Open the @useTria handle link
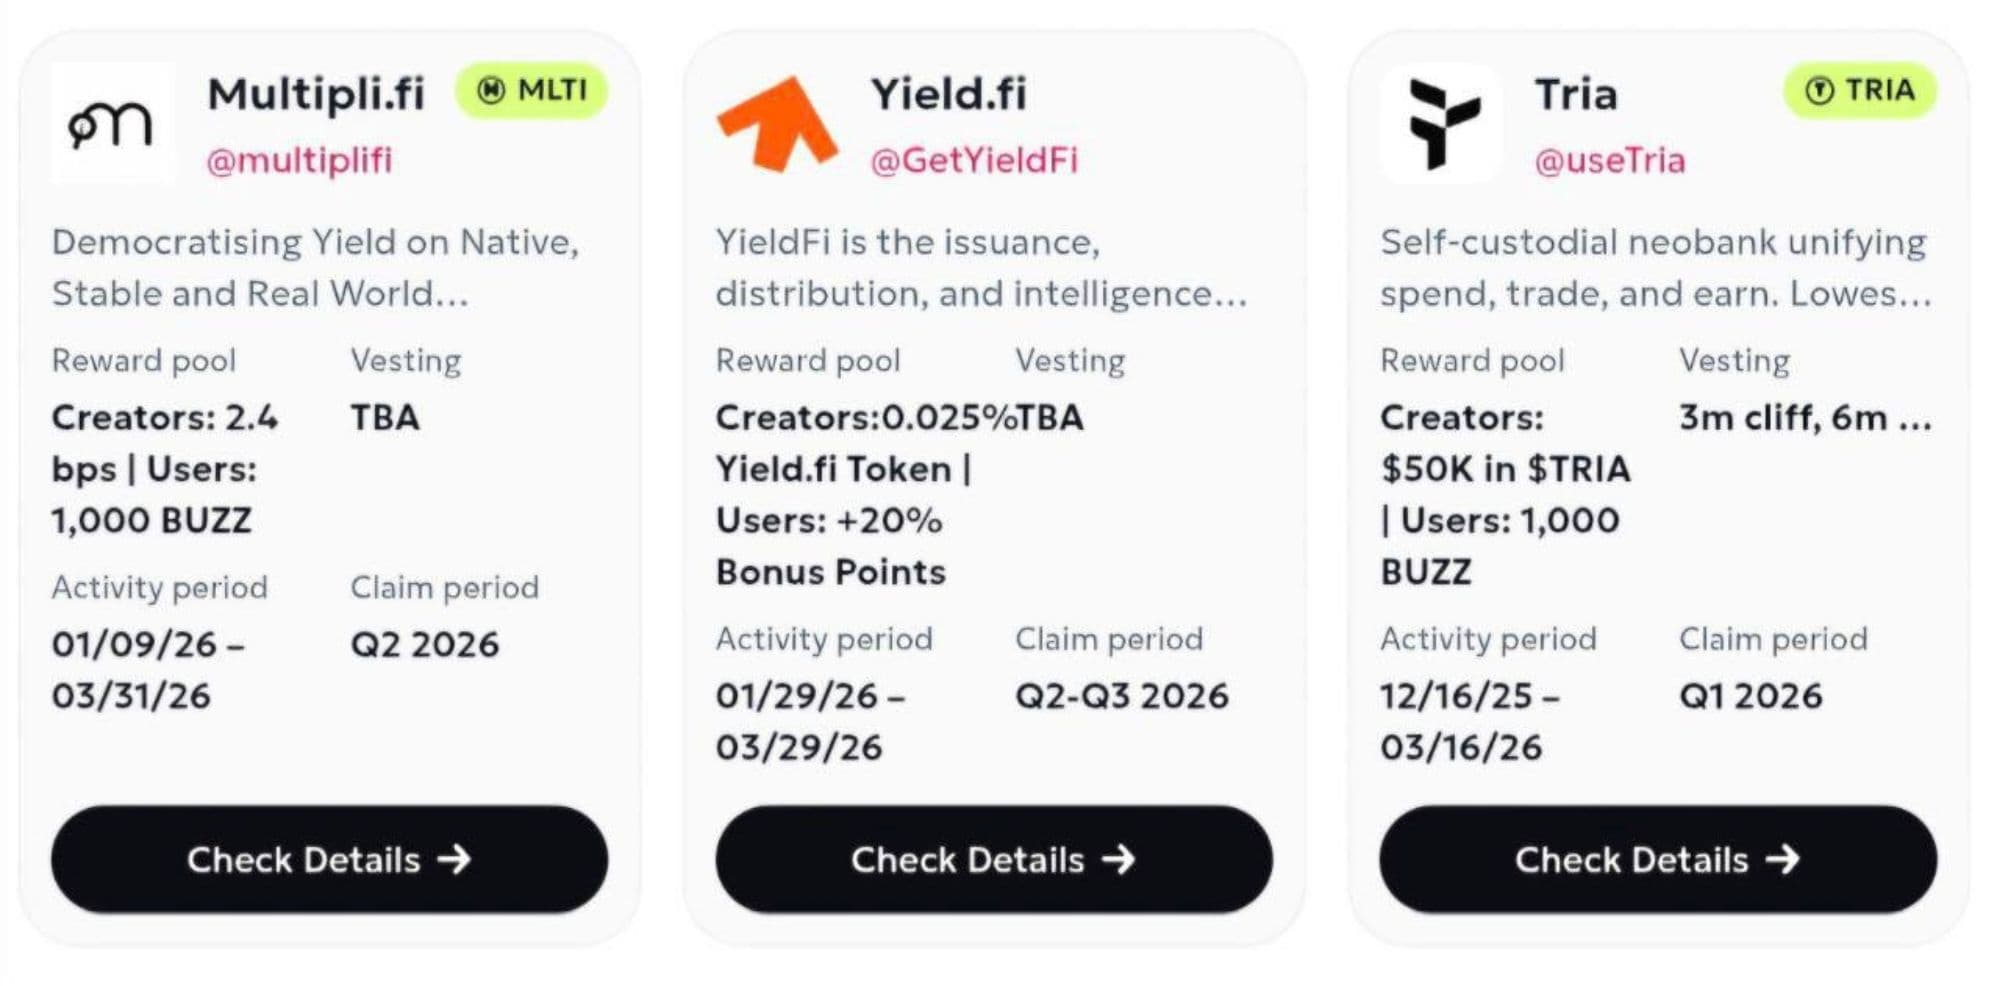This screenshot has height=986, width=2000. point(1610,160)
